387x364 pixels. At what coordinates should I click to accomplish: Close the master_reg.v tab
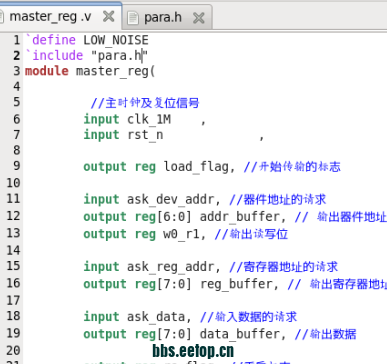108,16
